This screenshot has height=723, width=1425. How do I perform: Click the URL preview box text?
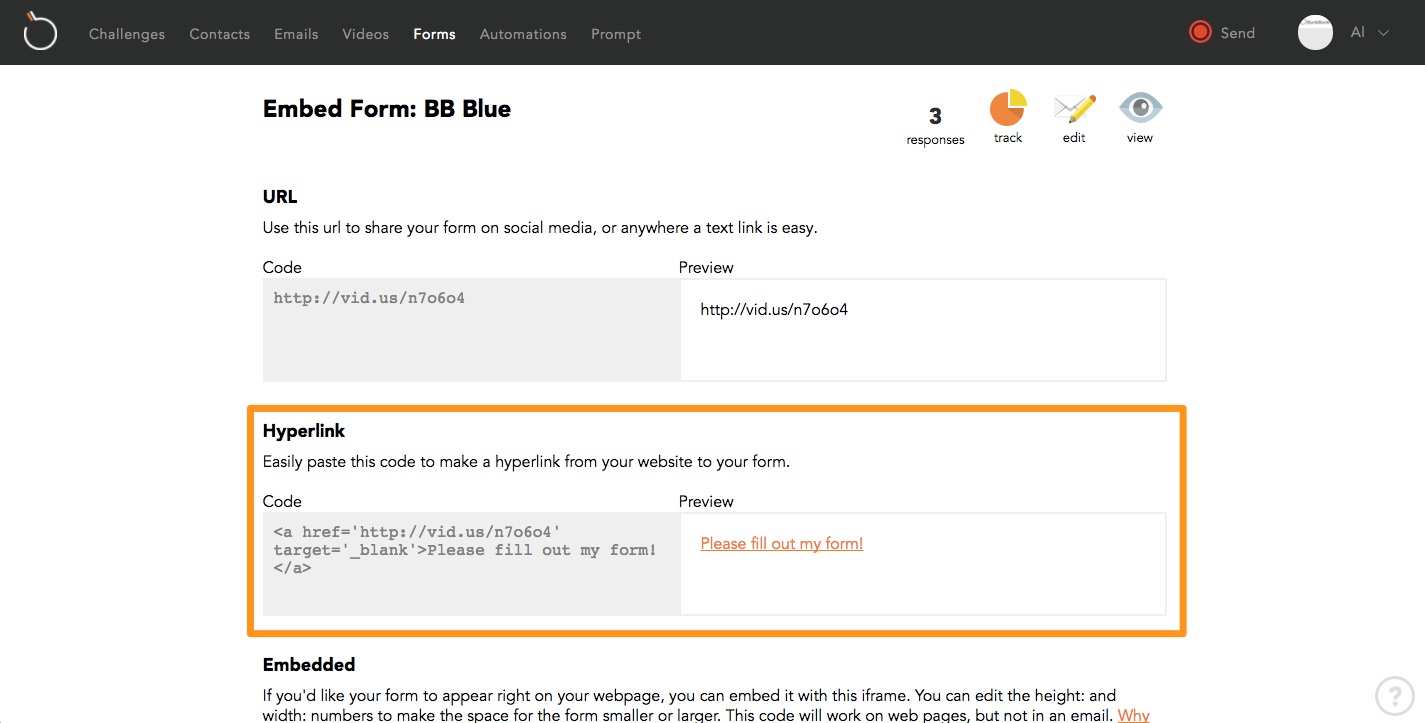(774, 310)
